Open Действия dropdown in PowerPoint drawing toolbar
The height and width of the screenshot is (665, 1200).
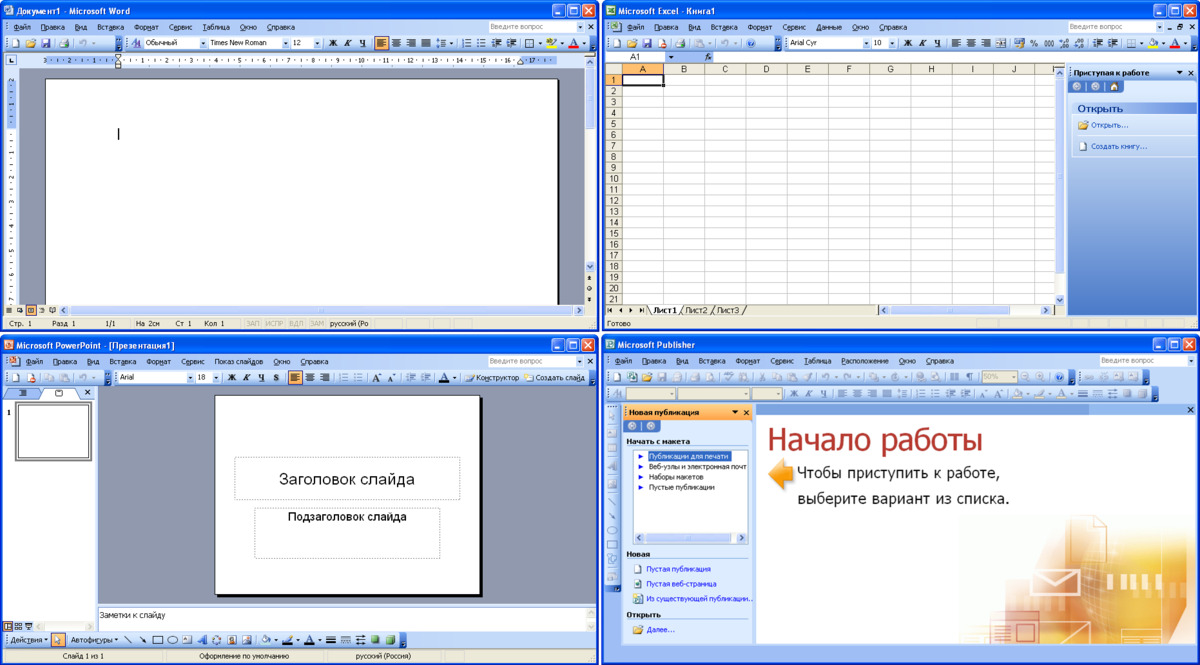click(x=29, y=640)
